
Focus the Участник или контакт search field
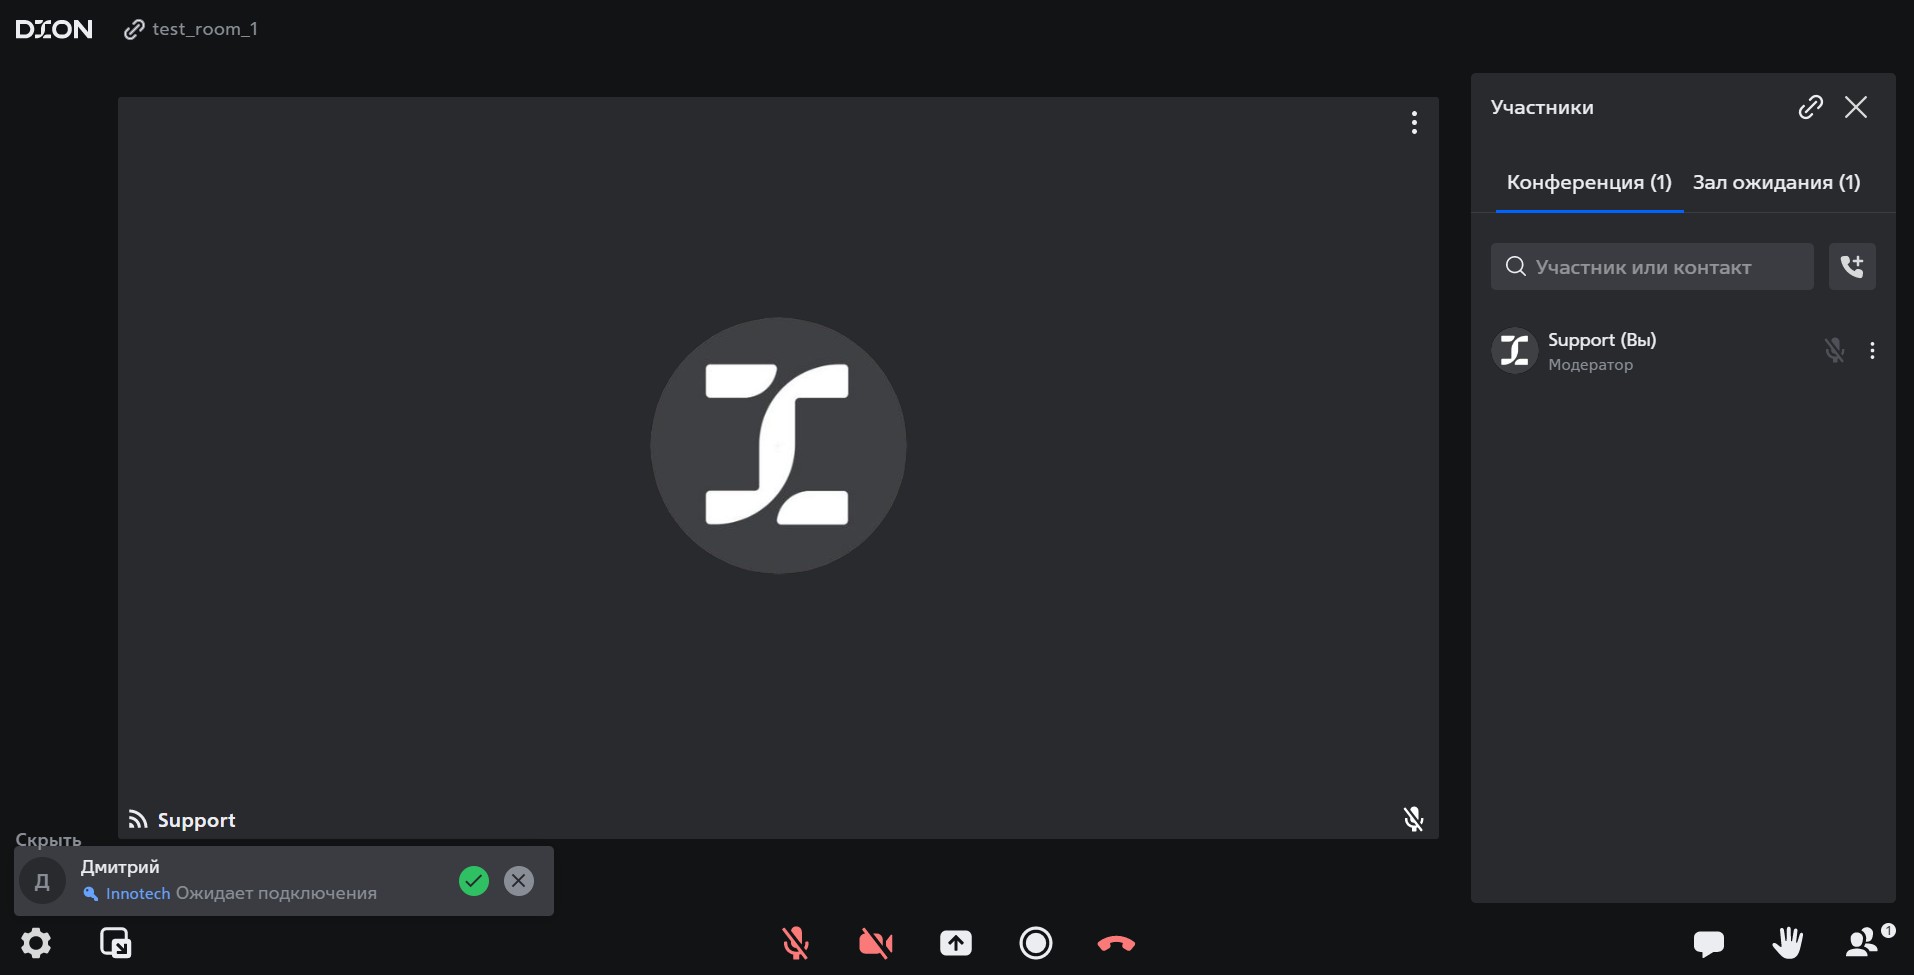pyautogui.click(x=1652, y=267)
